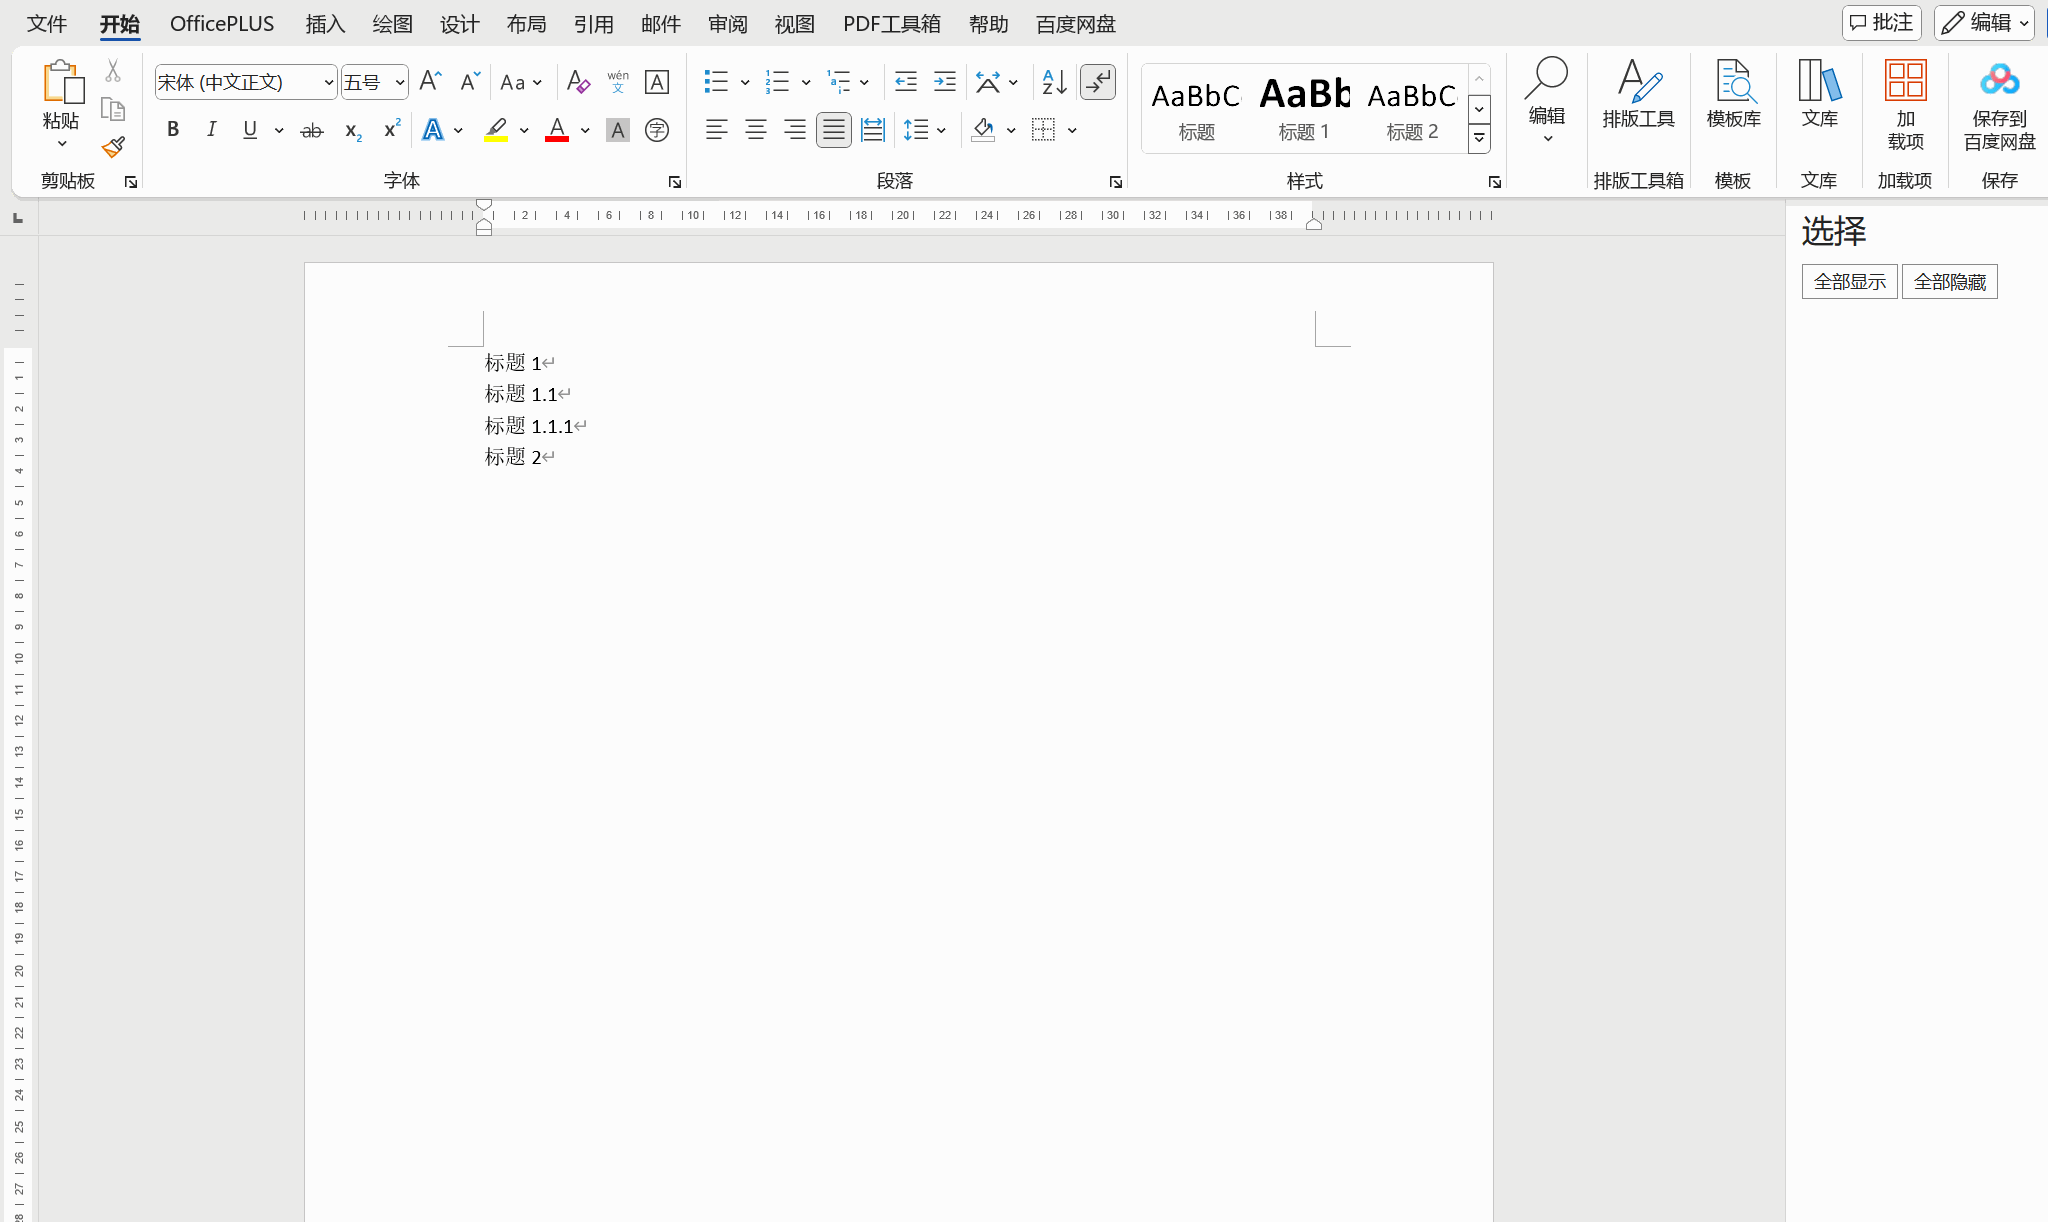Toggle Bold formatting
The image size is (2048, 1222).
[173, 130]
